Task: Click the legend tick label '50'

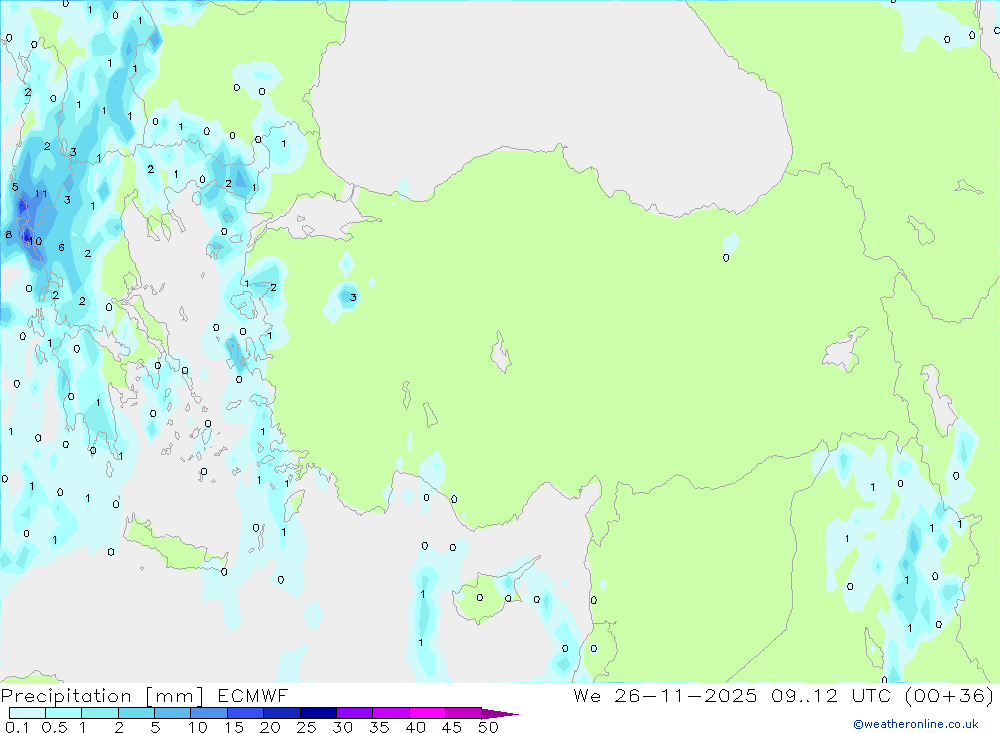Action: click(488, 727)
